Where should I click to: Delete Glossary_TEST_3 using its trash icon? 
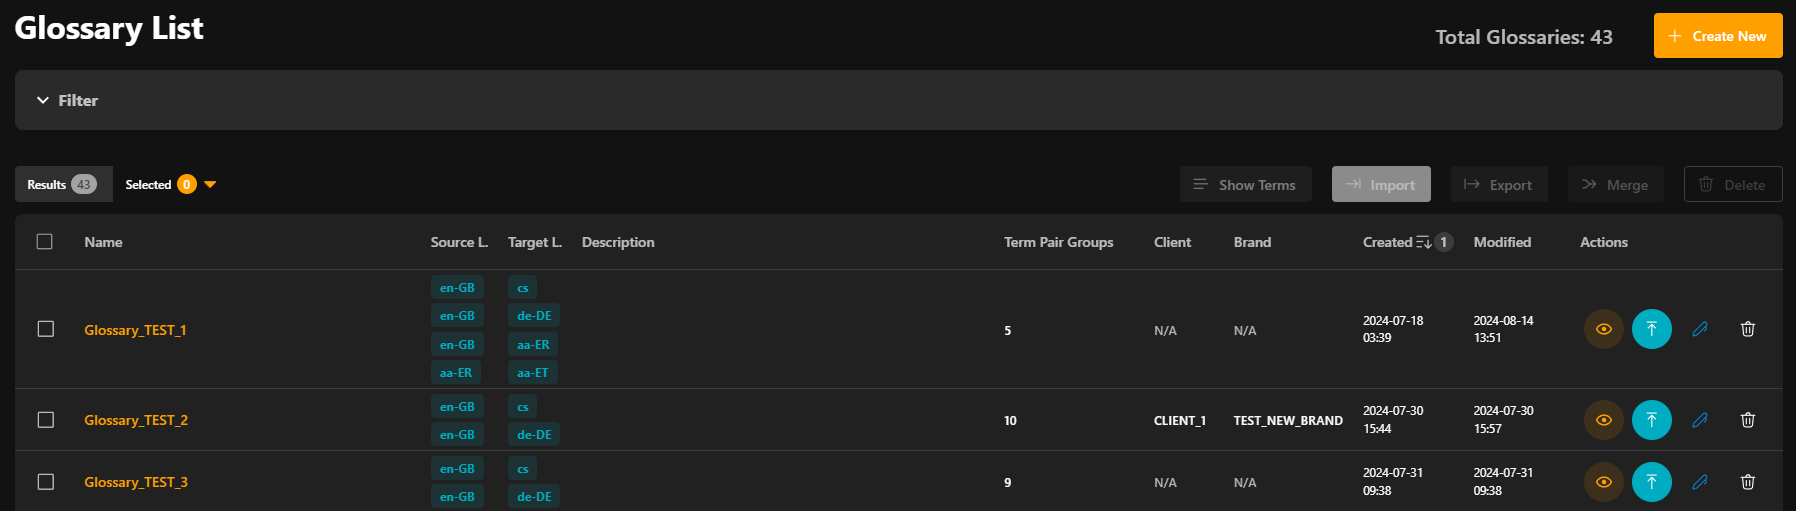coord(1747,482)
